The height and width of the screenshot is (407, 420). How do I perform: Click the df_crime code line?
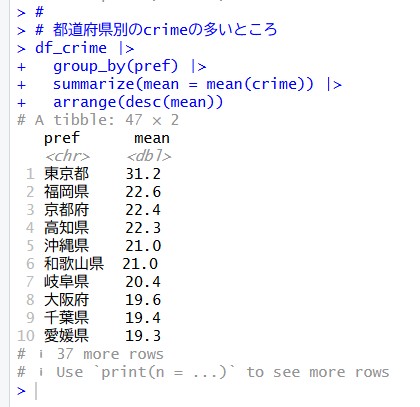[x=76, y=48]
